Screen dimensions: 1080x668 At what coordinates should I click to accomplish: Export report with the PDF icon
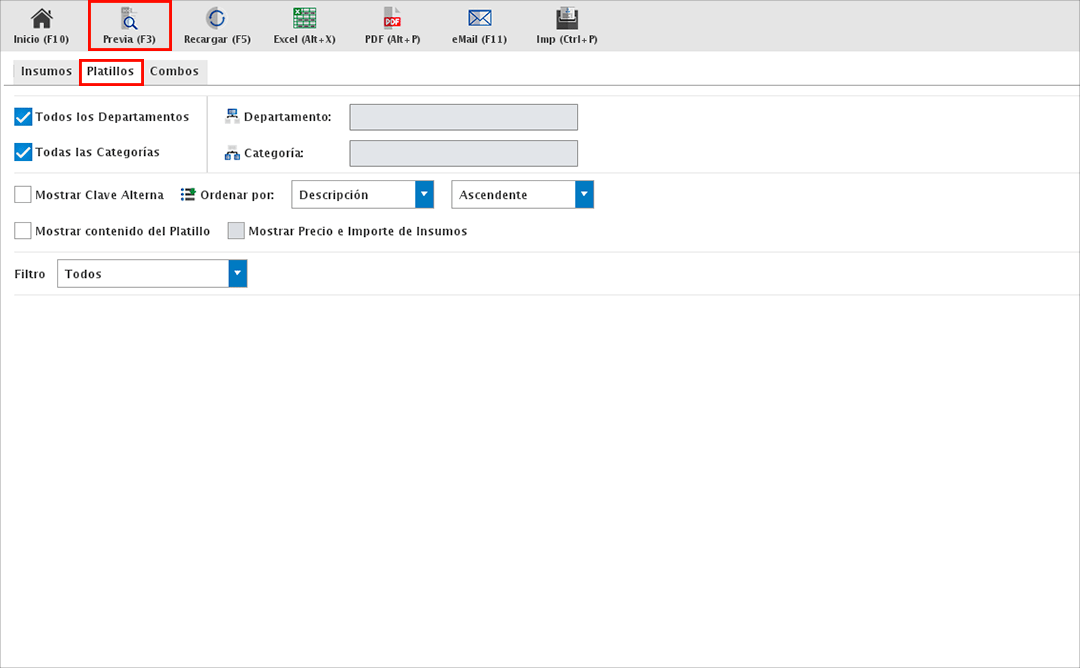(392, 18)
